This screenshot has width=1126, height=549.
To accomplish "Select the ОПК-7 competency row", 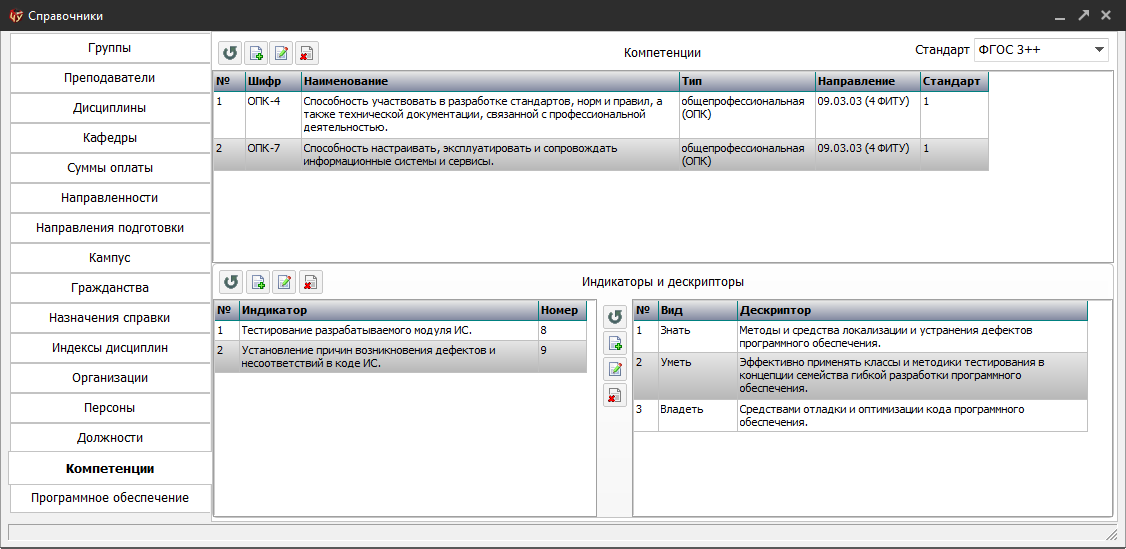I will (x=601, y=154).
